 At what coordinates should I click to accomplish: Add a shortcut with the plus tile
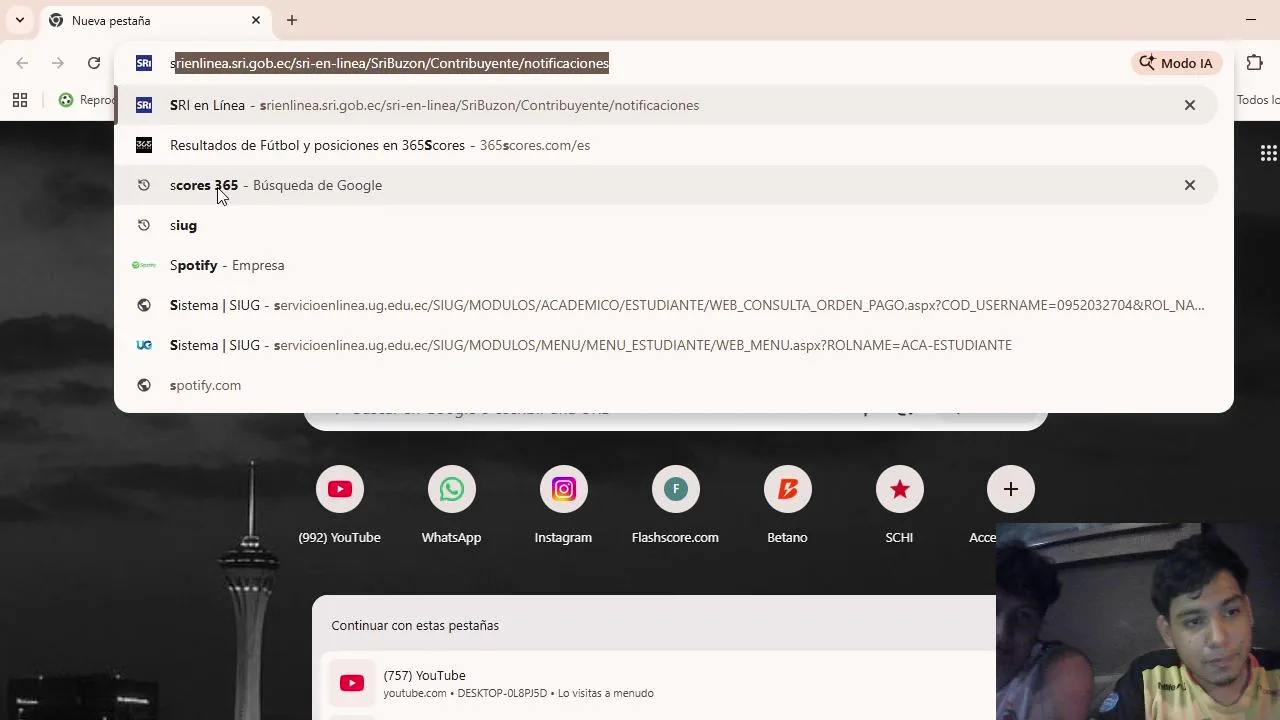pos(1011,489)
